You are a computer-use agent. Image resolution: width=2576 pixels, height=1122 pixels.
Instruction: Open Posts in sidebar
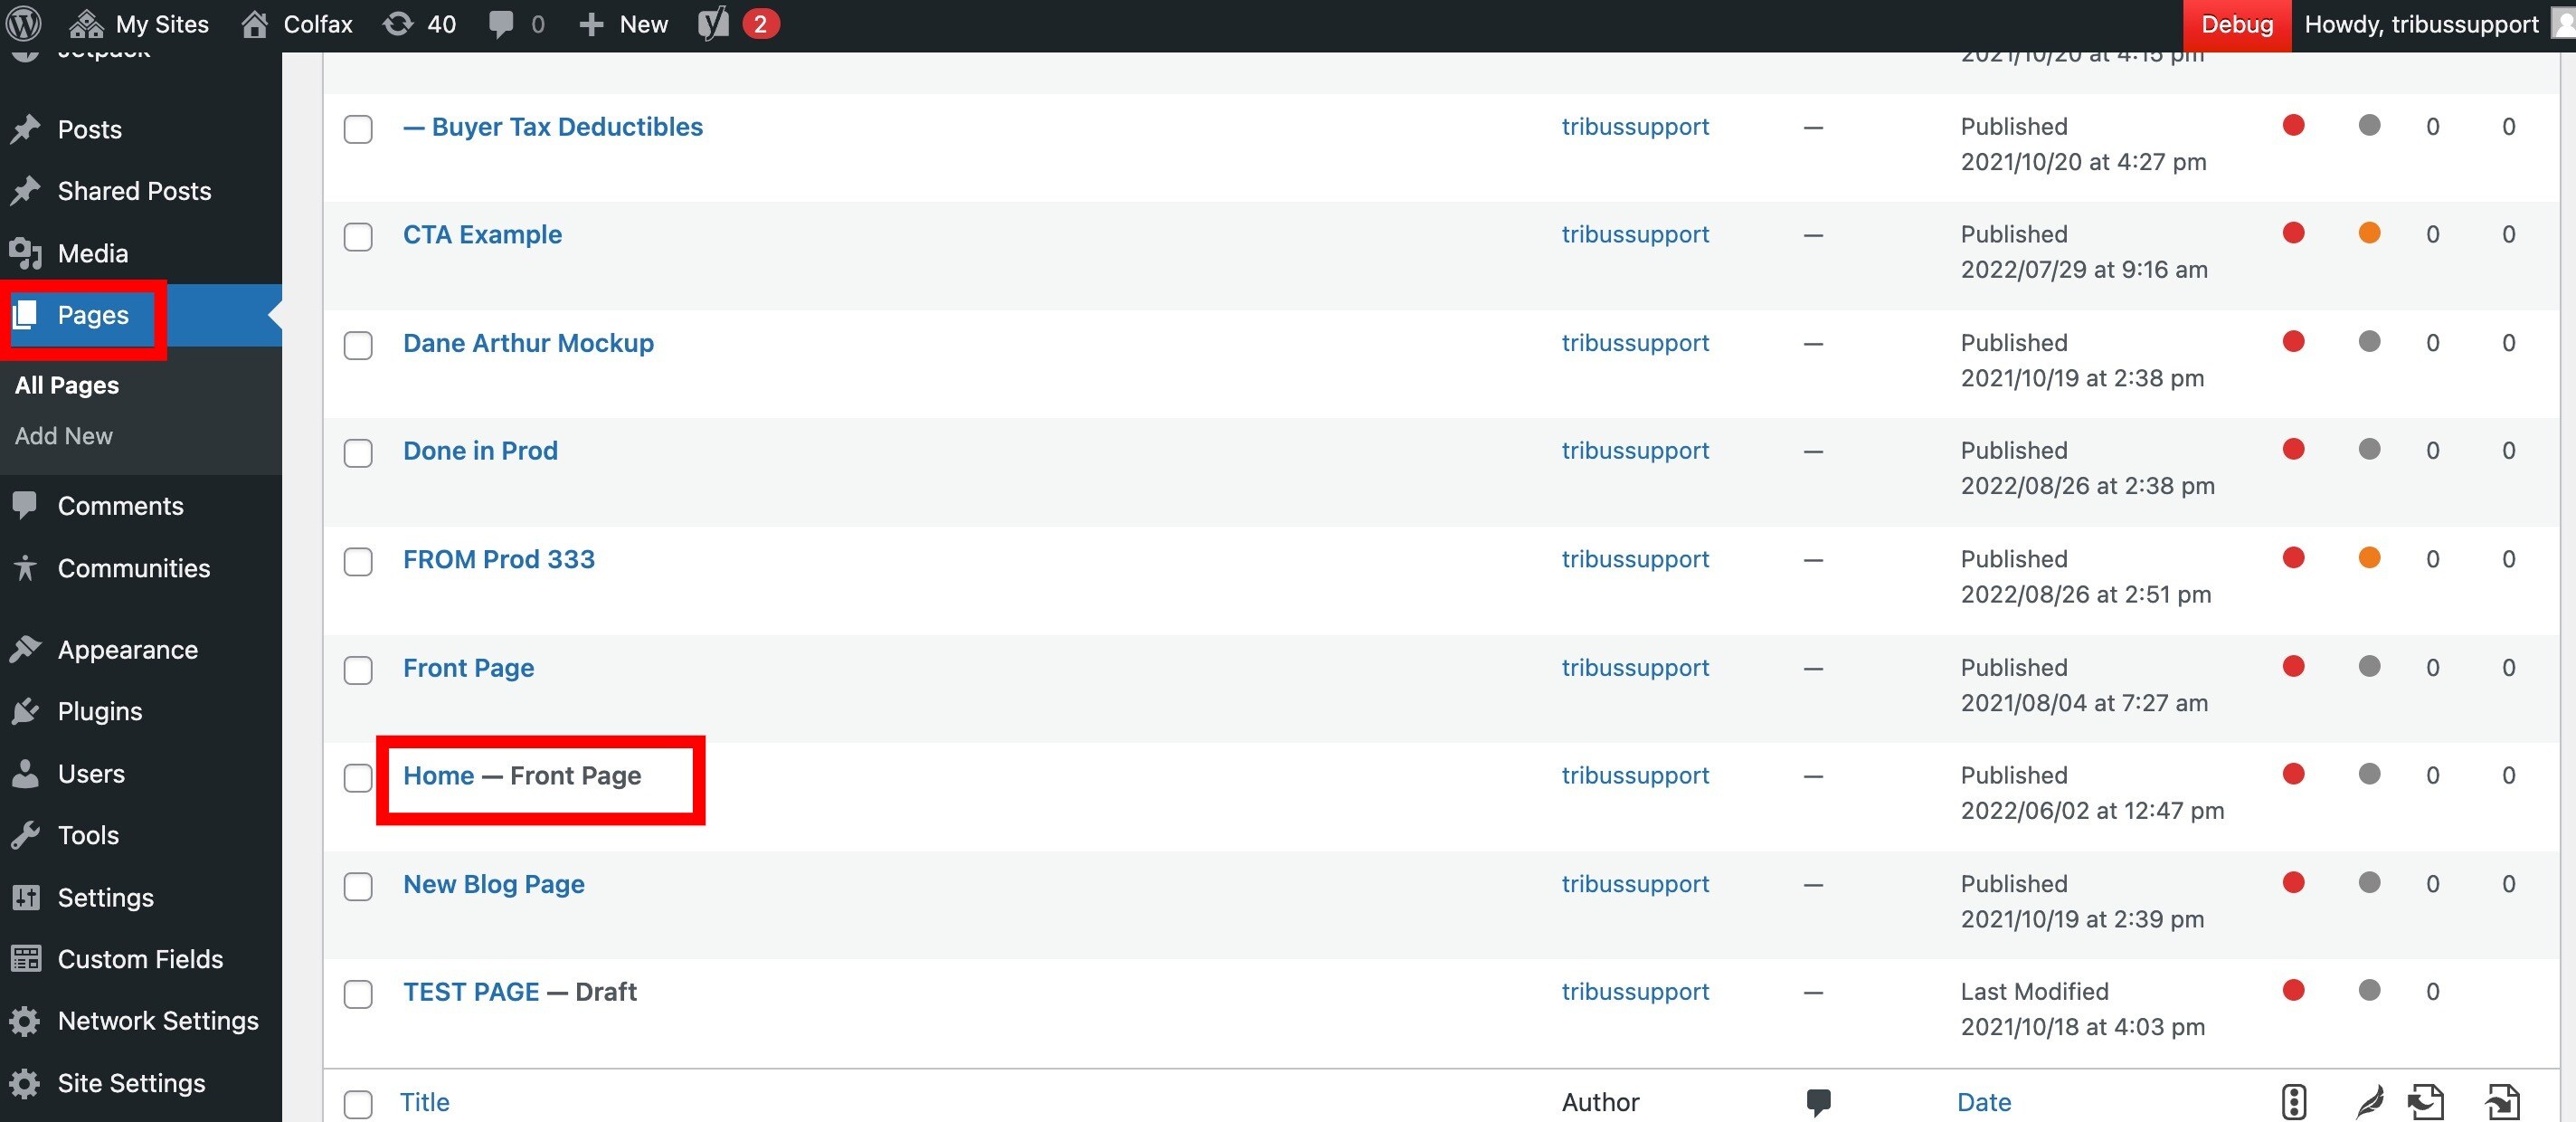90,129
